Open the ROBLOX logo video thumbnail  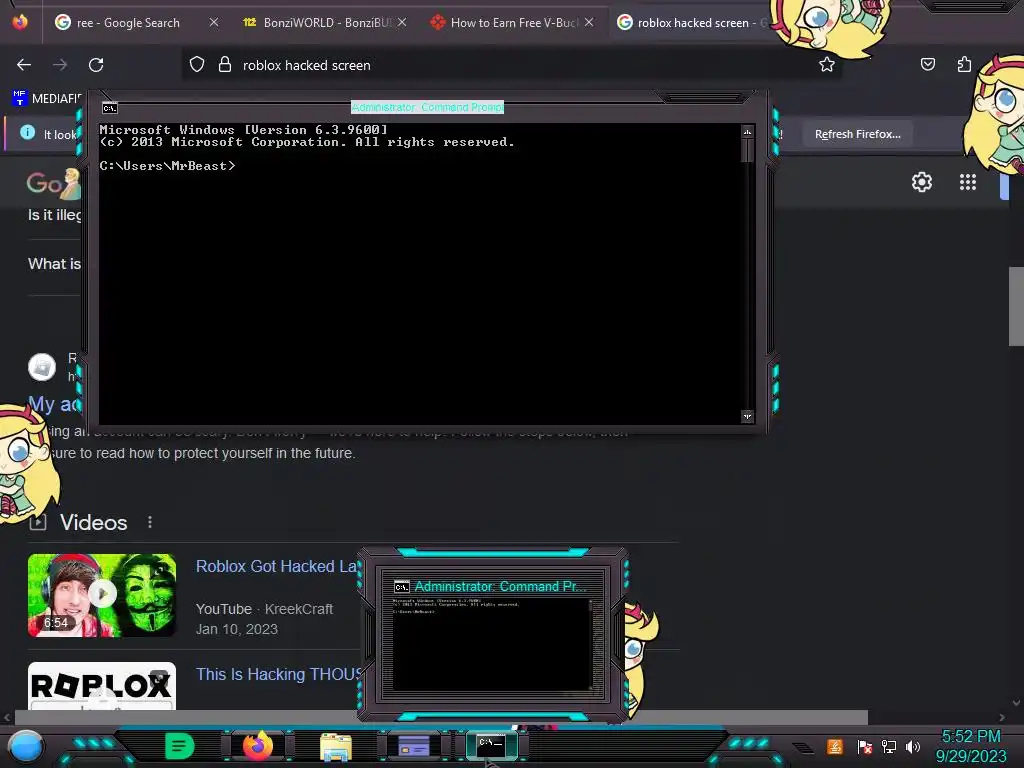[102, 686]
